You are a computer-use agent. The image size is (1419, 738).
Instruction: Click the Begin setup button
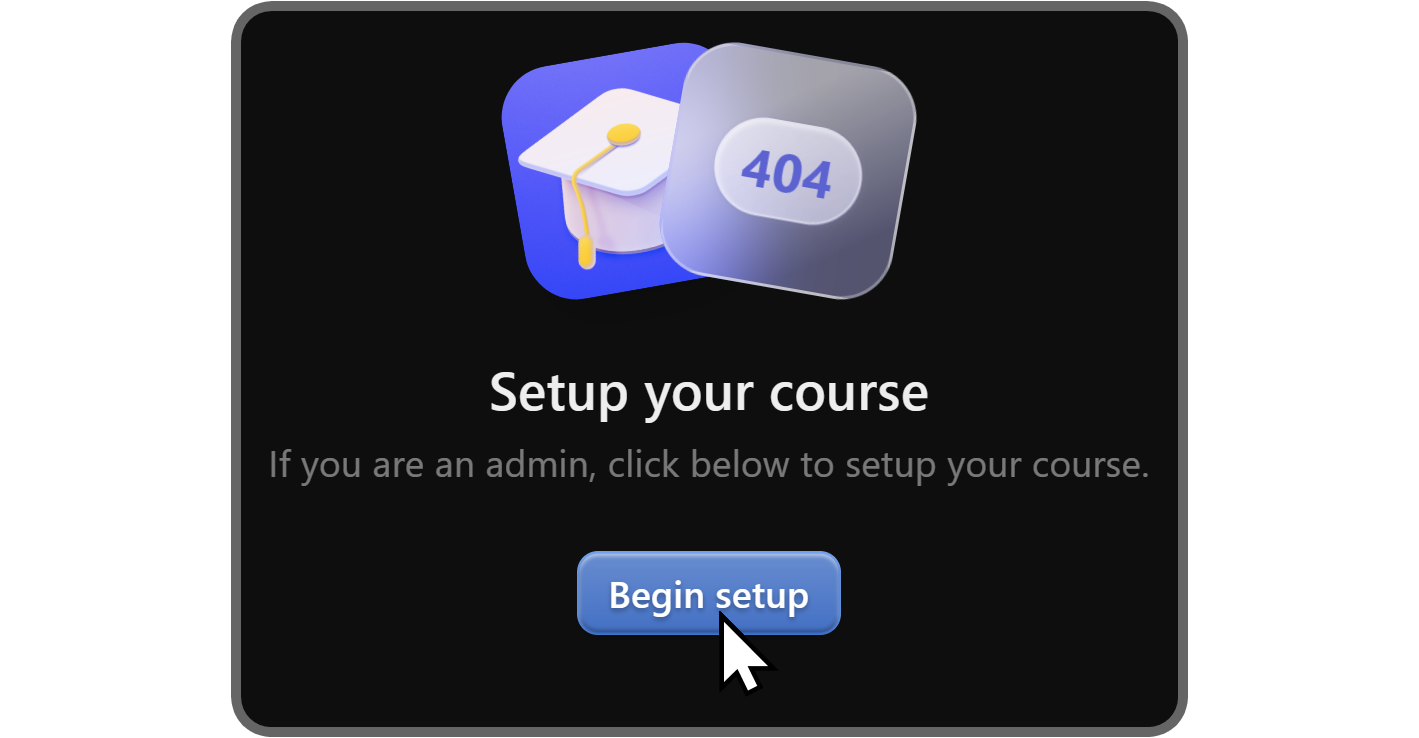coord(708,593)
